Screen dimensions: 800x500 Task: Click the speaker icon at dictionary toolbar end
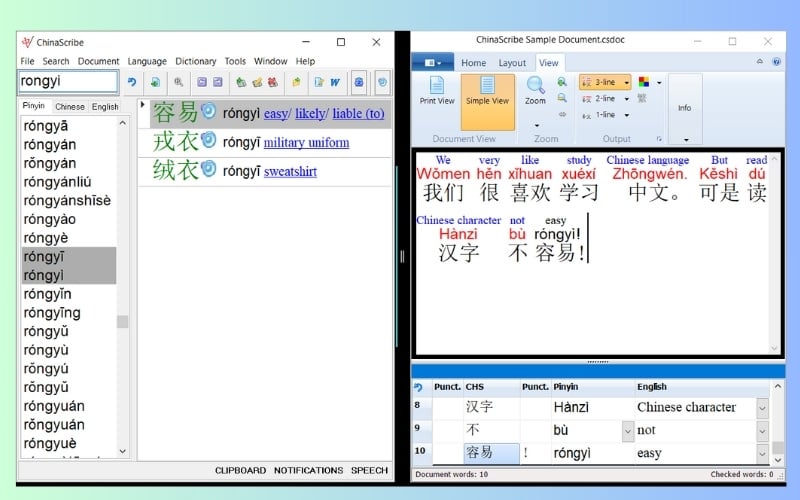coord(382,82)
